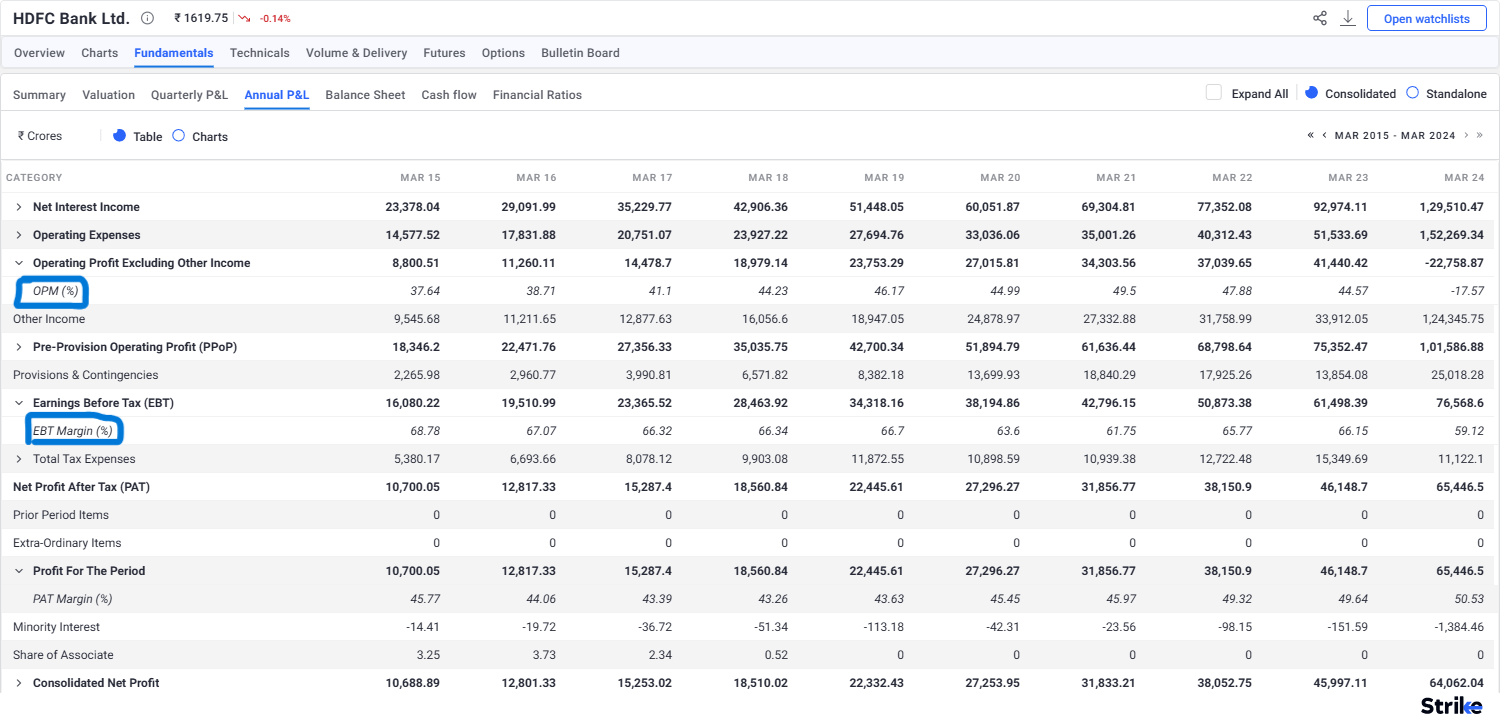1500x728 pixels.
Task: Click the Net Profit After Tax (PAT) label
Action: (84, 487)
